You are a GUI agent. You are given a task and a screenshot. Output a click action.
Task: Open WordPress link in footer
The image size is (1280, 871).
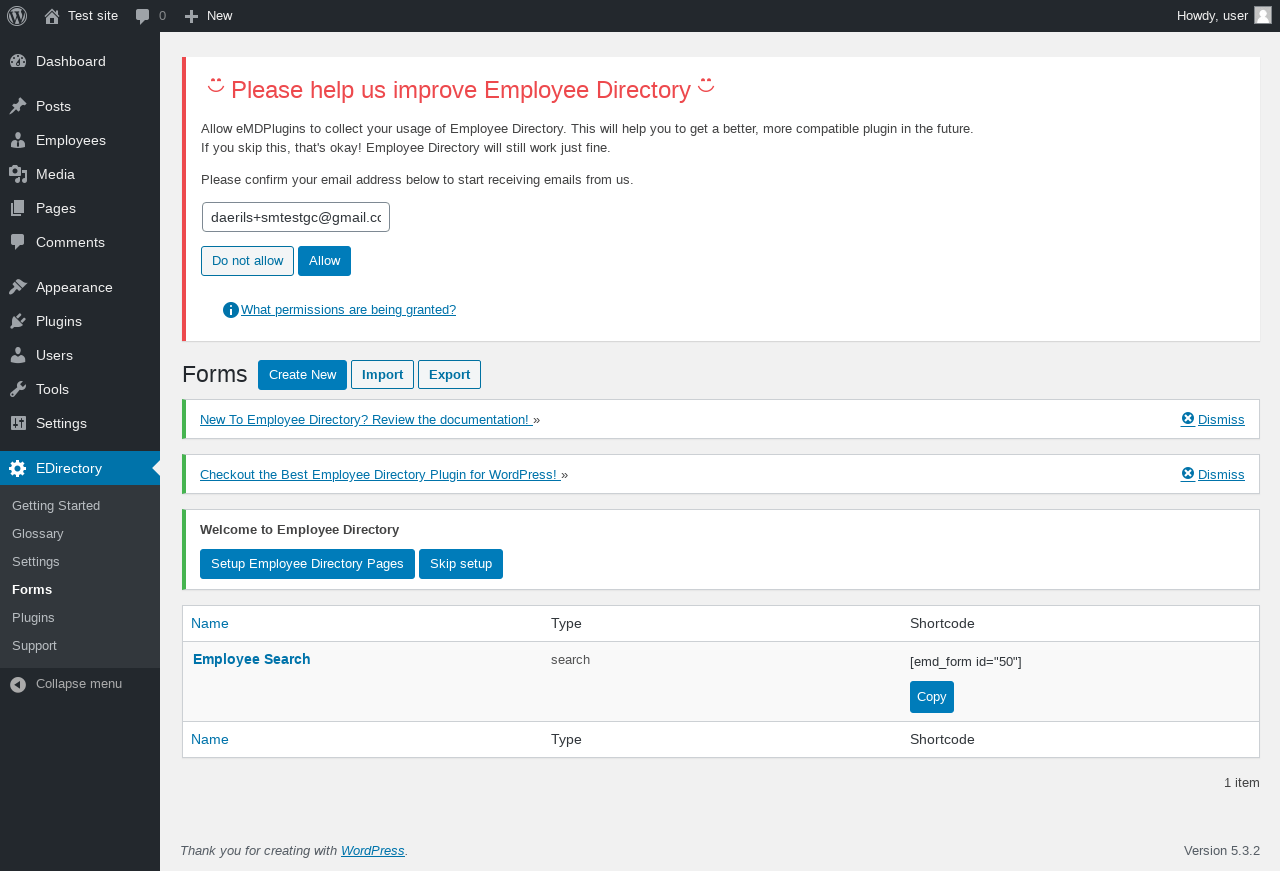tap(373, 851)
